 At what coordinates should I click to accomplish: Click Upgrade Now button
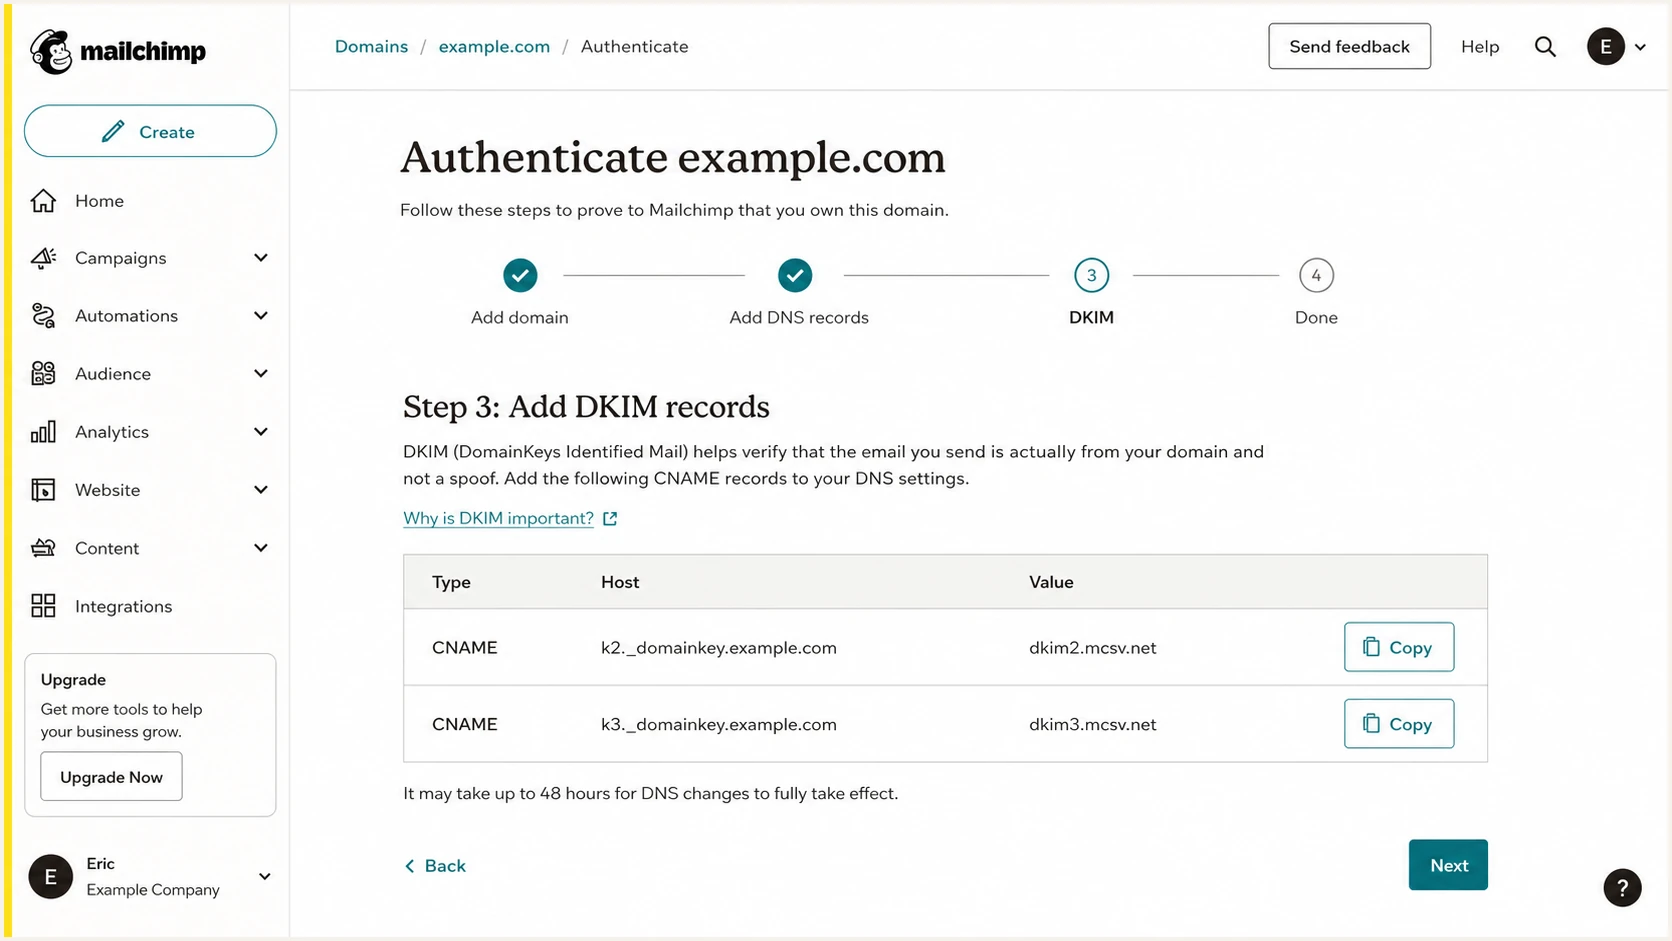tap(111, 777)
